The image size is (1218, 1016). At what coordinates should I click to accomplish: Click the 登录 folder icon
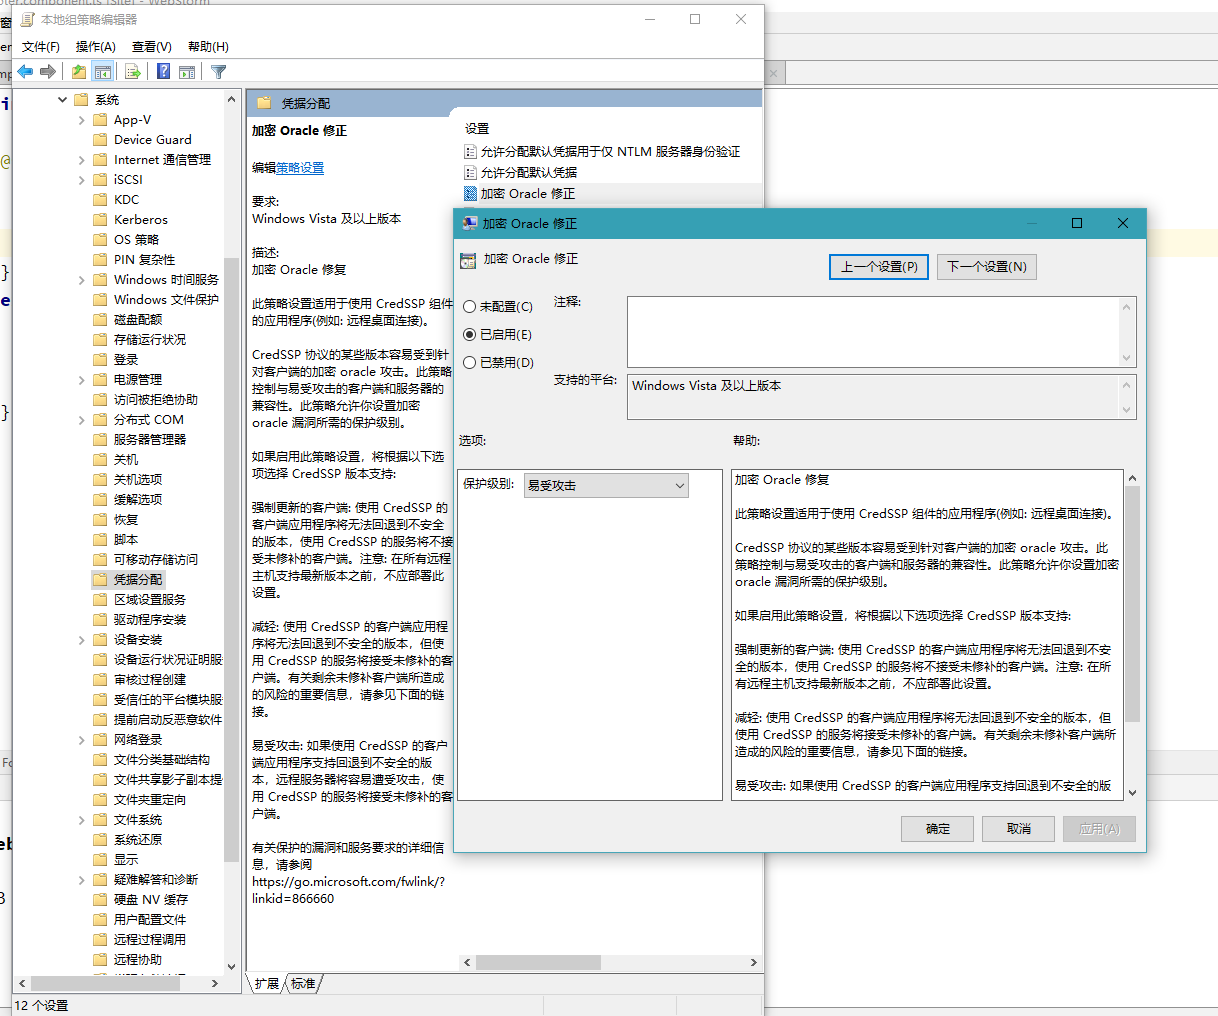[100, 360]
